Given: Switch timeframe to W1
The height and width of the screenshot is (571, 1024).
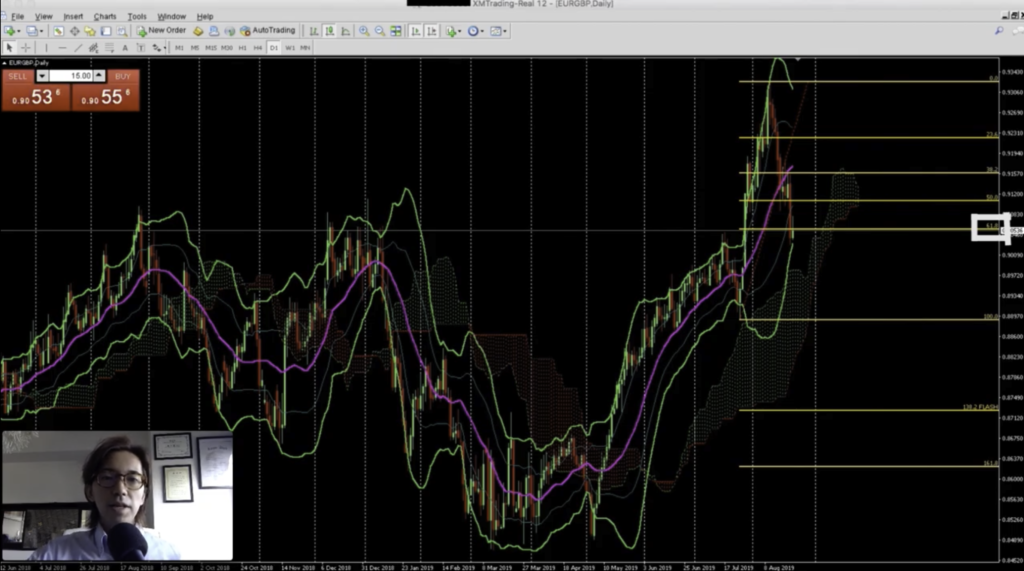Looking at the screenshot, I should pos(290,48).
